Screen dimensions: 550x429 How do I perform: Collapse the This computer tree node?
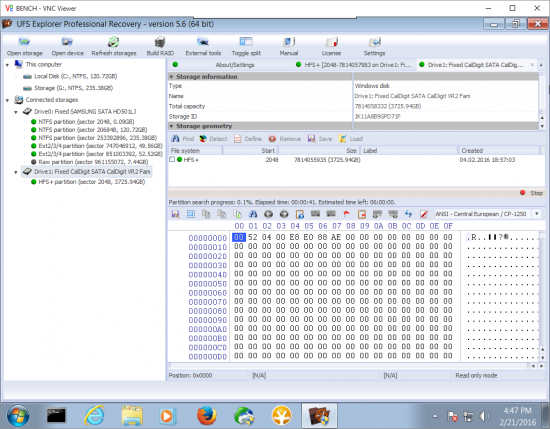click(7, 65)
